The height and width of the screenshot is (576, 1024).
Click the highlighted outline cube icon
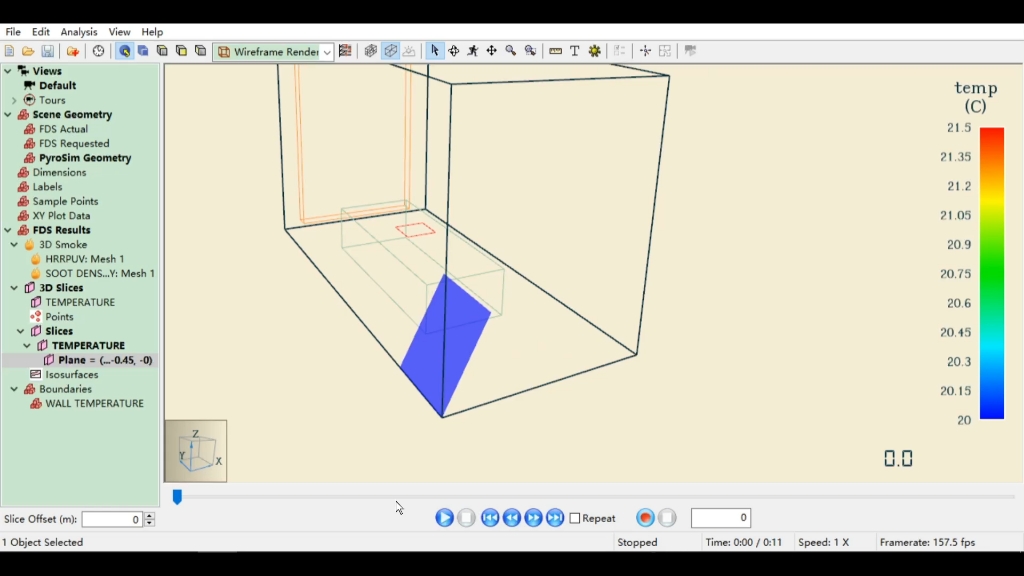(x=391, y=51)
